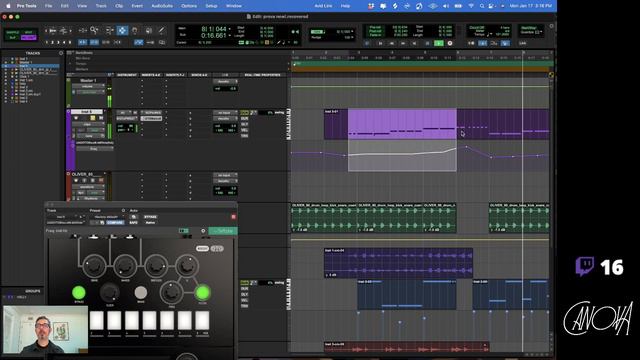
Task: Click zoom preset 1 button
Action: coord(47,42)
